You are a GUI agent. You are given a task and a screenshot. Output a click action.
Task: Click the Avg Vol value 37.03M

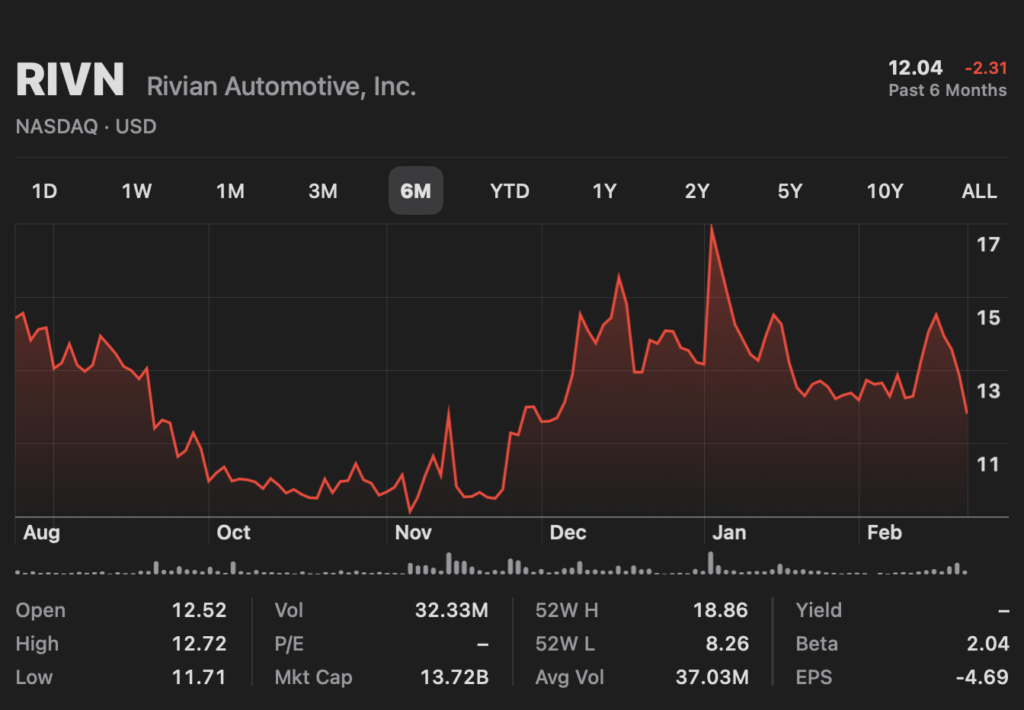pyautogui.click(x=712, y=677)
